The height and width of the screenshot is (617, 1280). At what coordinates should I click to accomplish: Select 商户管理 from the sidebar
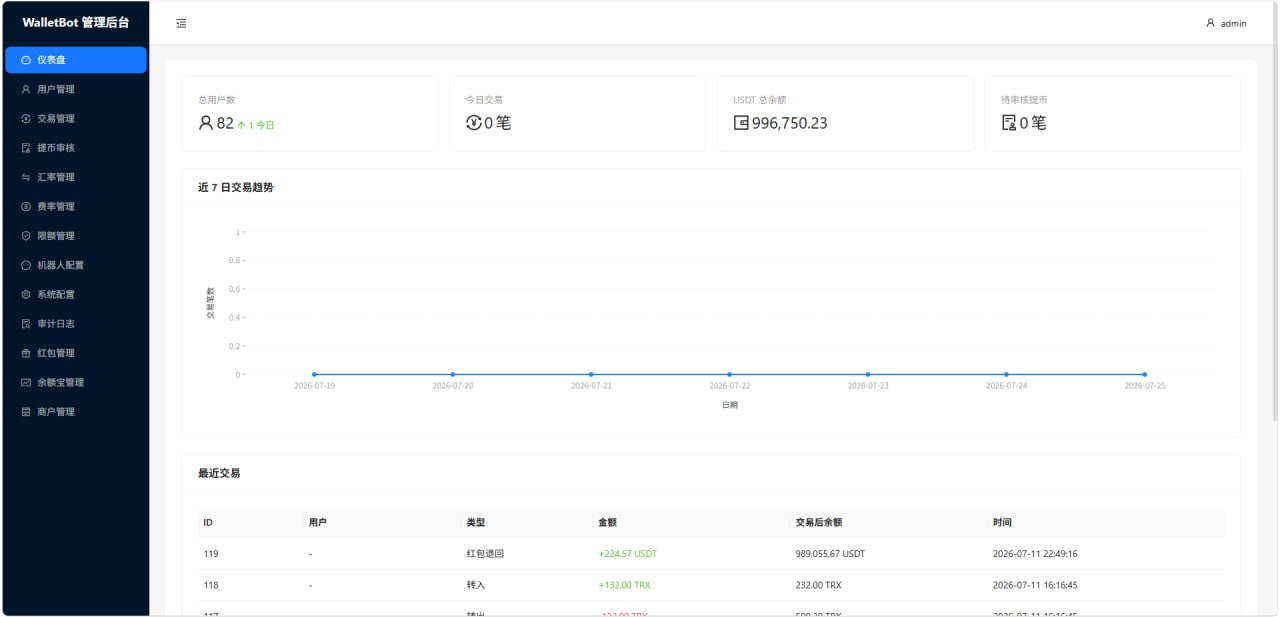click(x=76, y=412)
